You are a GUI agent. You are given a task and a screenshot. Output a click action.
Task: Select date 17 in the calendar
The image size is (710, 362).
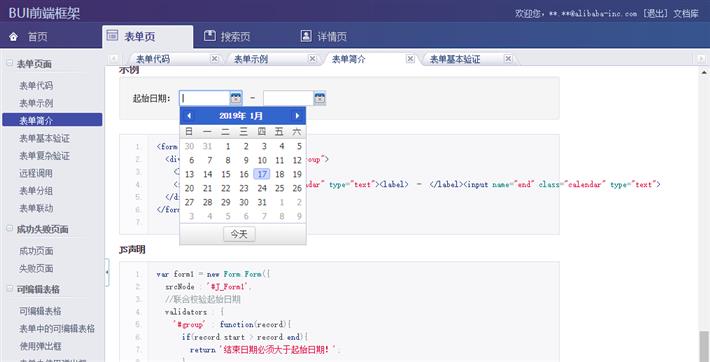coord(262,174)
